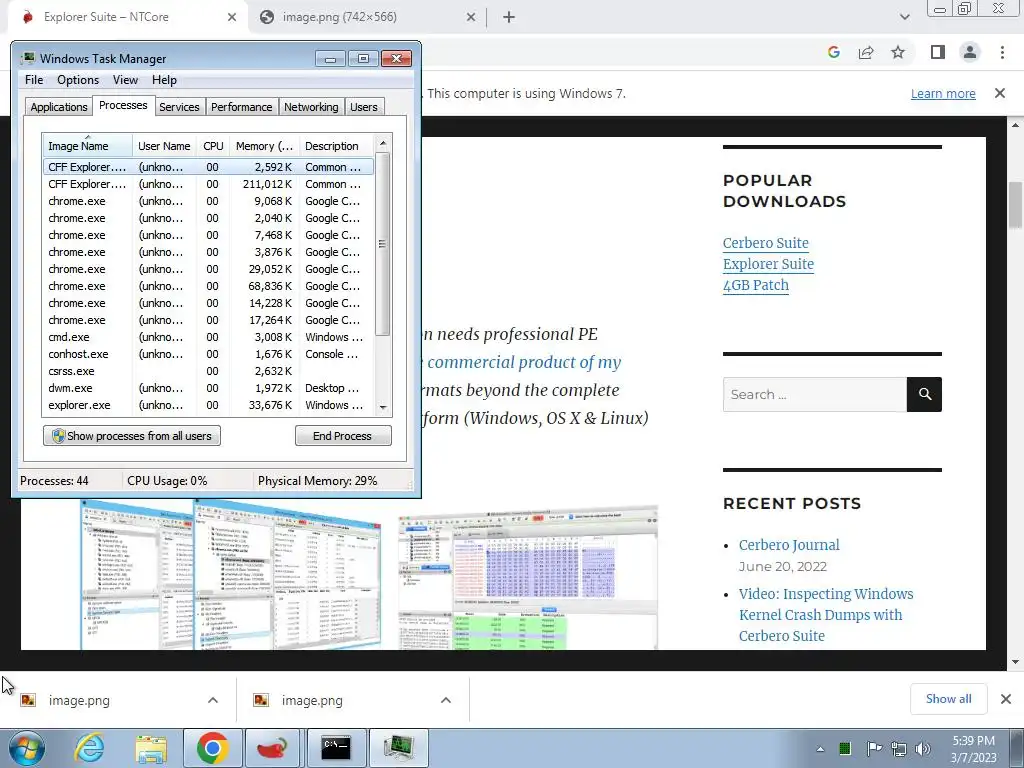Switch to the Performance tab
The height and width of the screenshot is (768, 1024).
point(242,107)
